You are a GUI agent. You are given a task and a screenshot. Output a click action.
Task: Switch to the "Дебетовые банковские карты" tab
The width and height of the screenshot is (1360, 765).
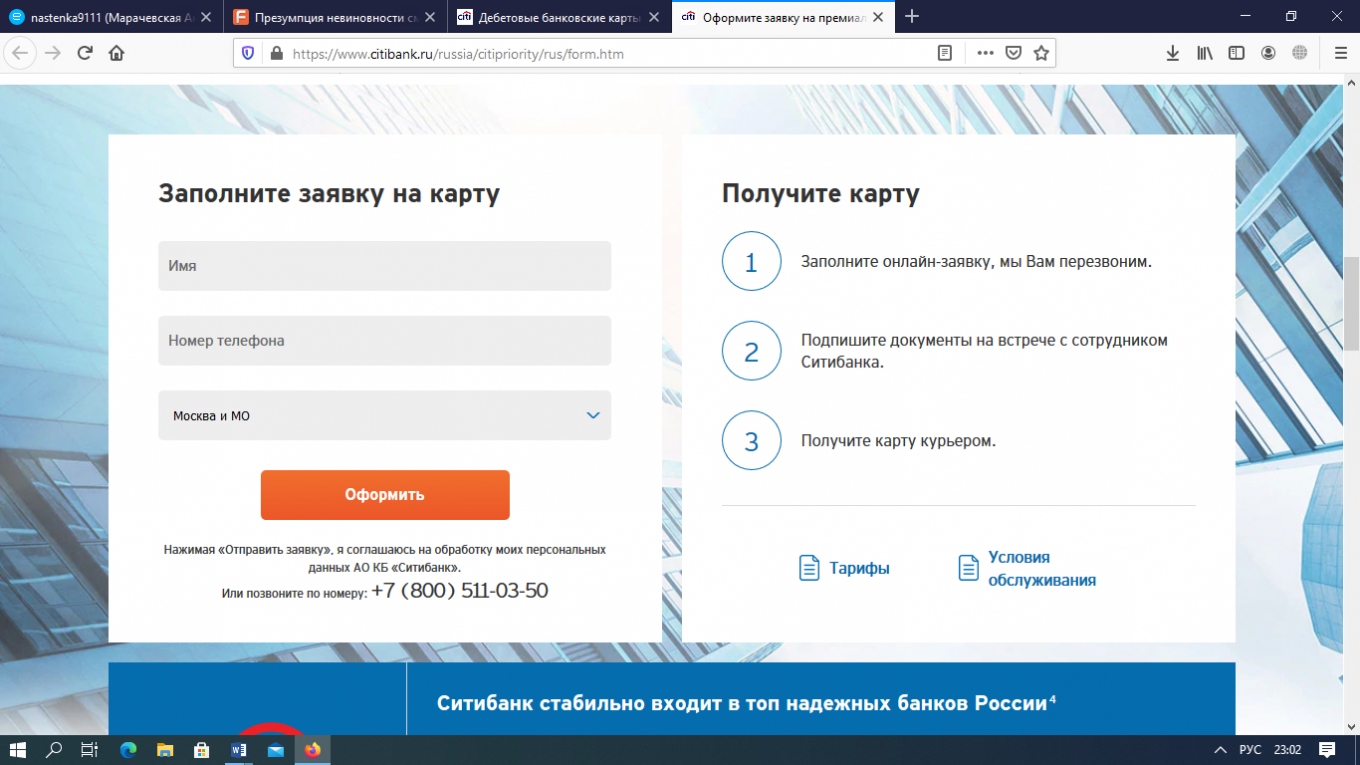556,17
